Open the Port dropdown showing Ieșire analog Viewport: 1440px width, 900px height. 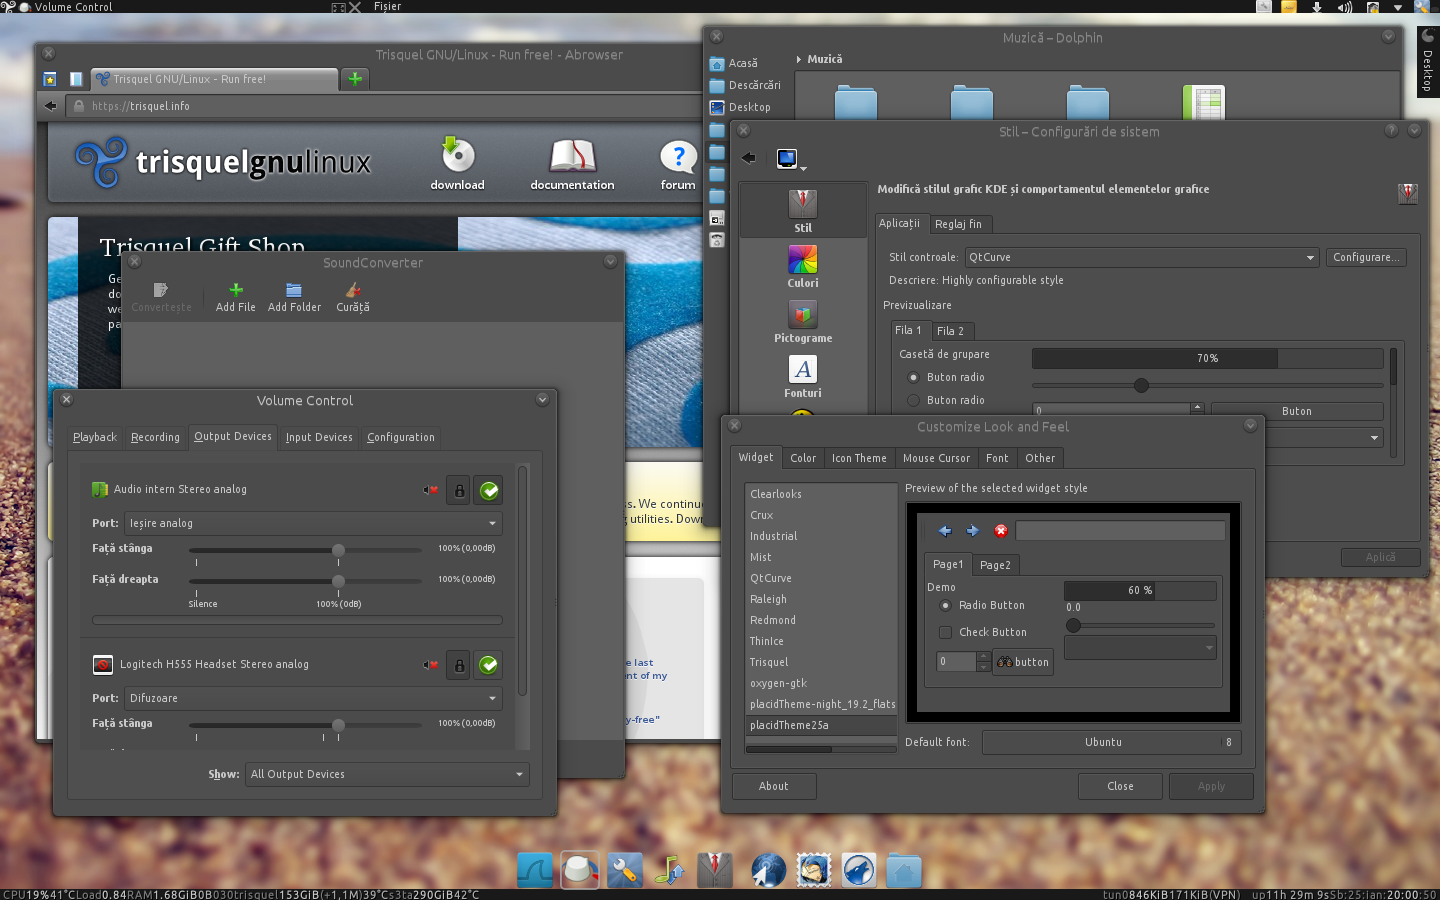(x=314, y=524)
